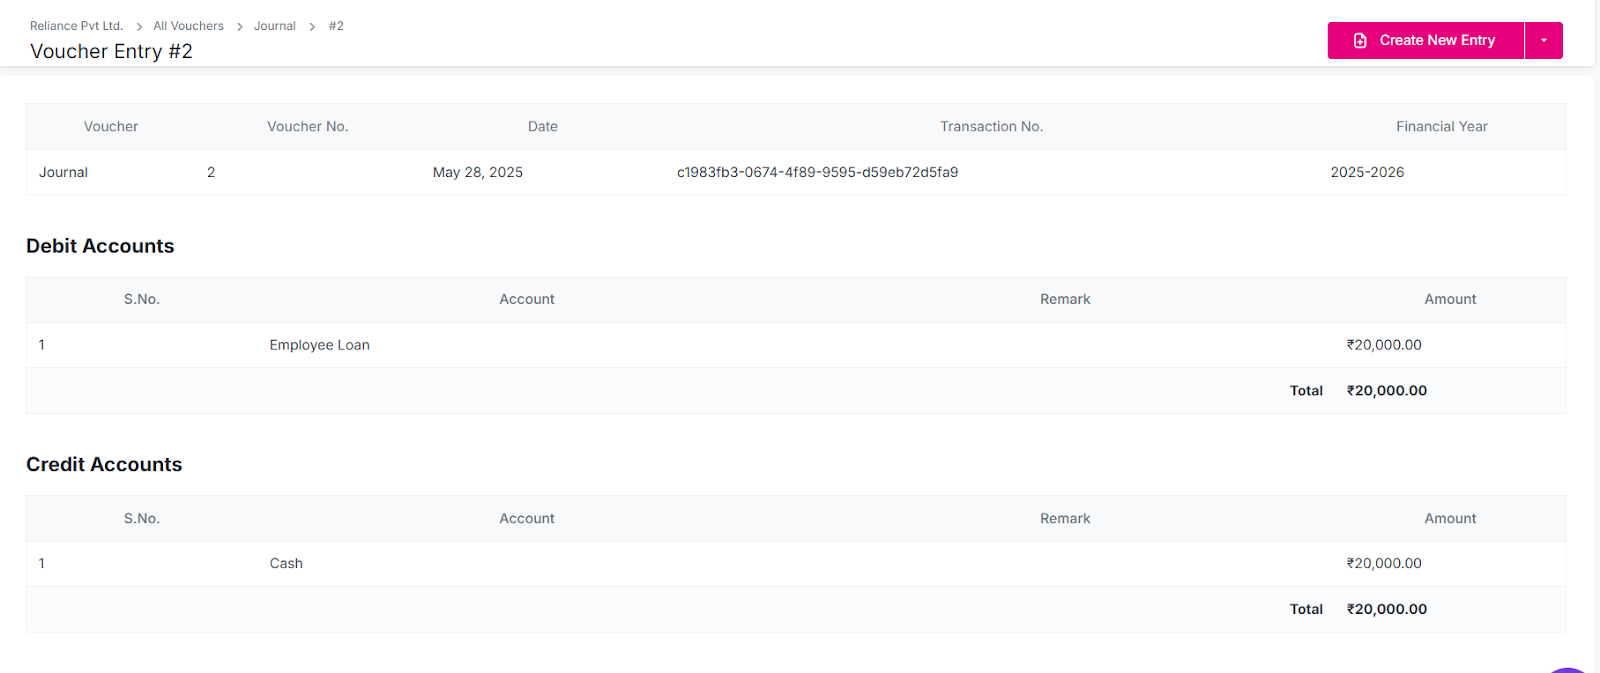
Task: Click the S.No. header in Debit Accounts
Action: (x=142, y=299)
